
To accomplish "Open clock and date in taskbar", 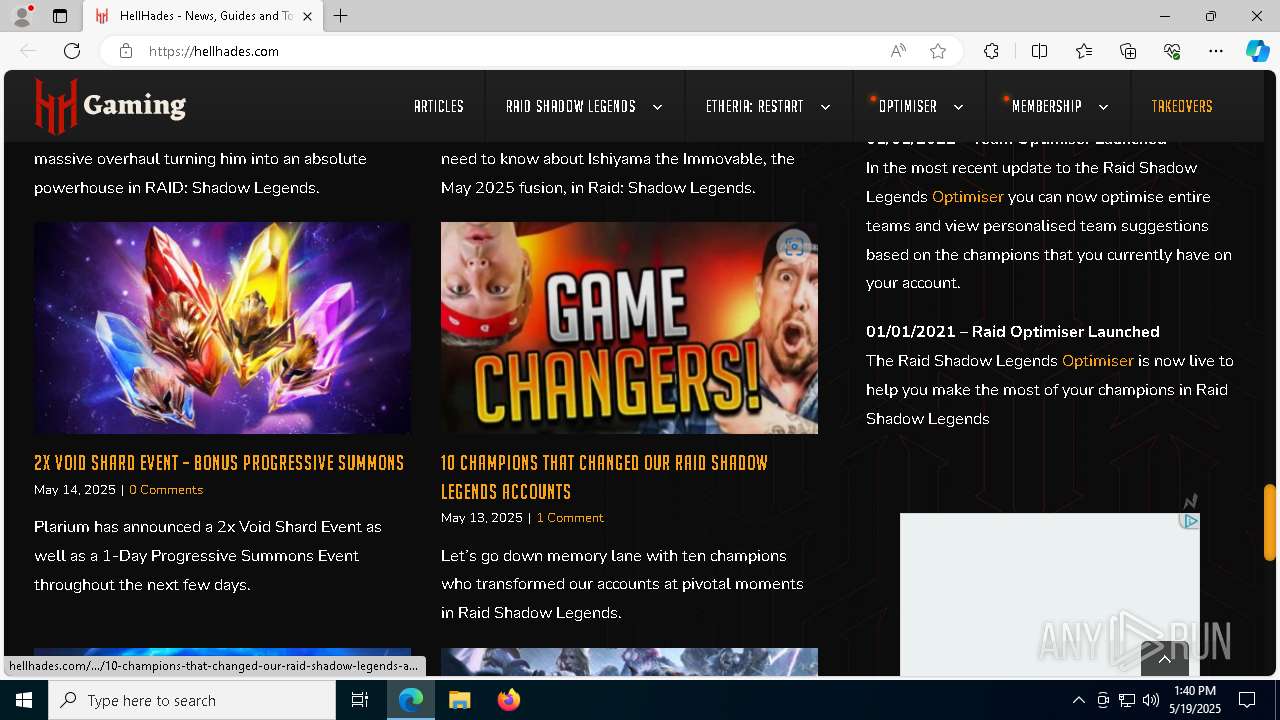I will click(x=1197, y=700).
